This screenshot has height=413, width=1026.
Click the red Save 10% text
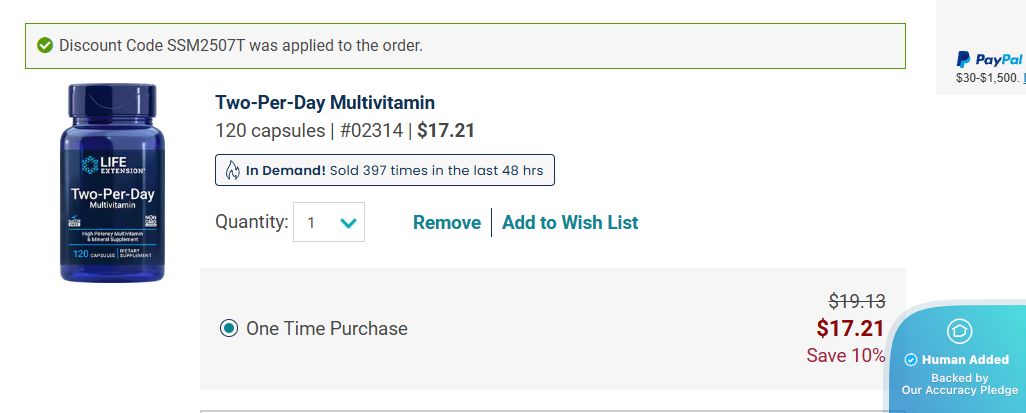(x=845, y=355)
